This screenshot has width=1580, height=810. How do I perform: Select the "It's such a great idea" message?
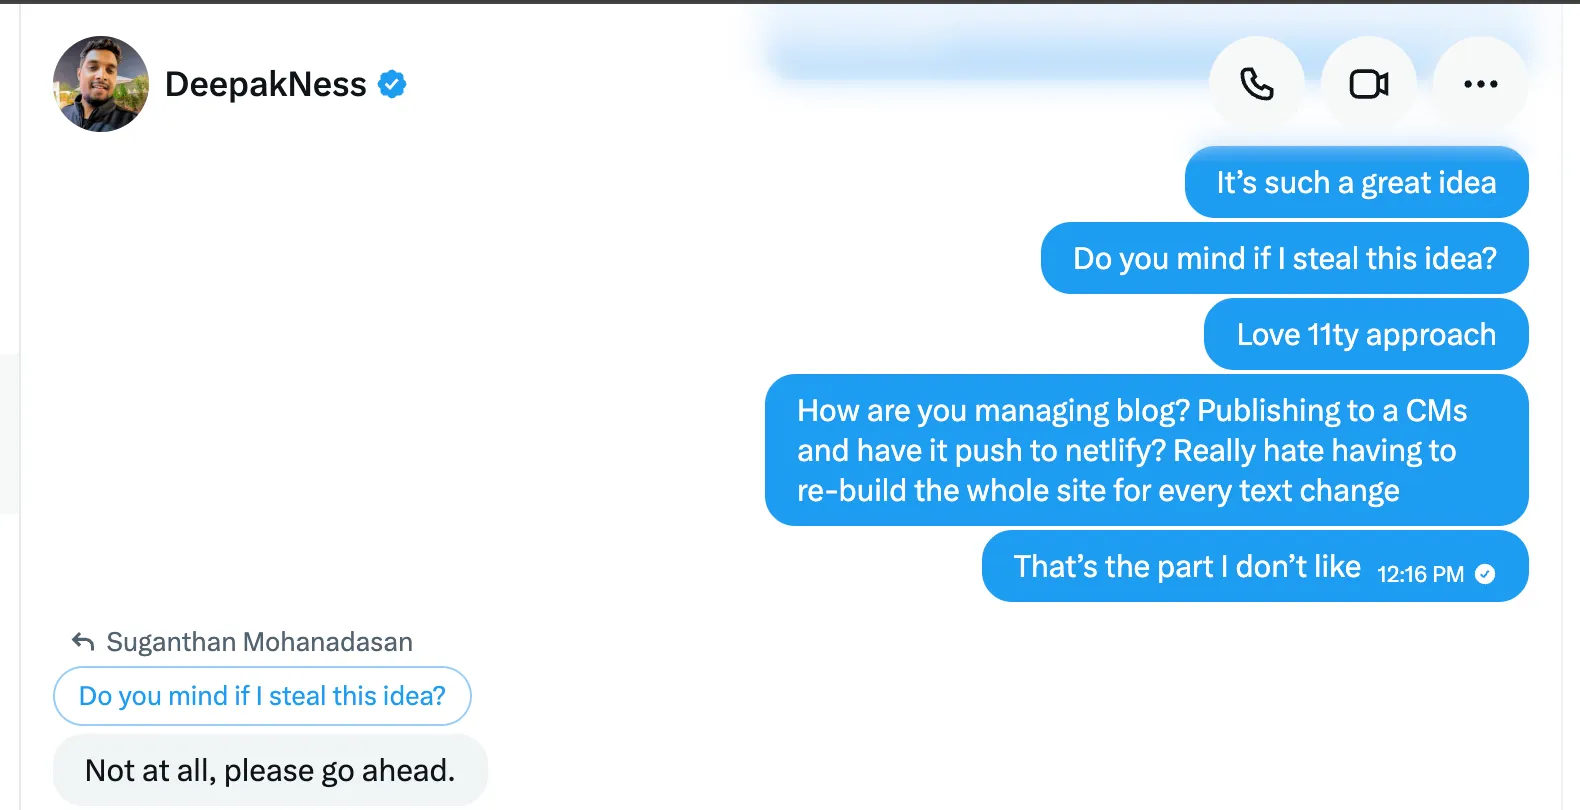point(1356,183)
